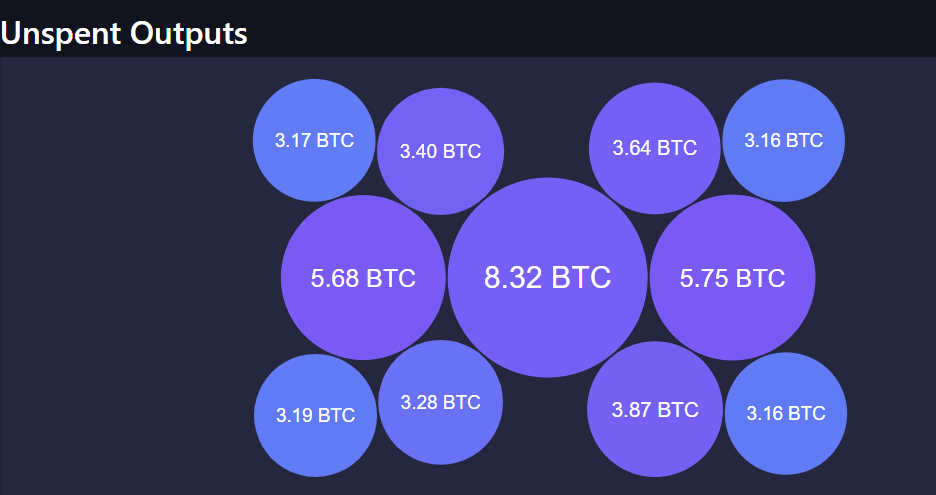This screenshot has height=495, width=936.
Task: Click 3.16 BTC bubble beside 3.64 BTC
Action: pyautogui.click(x=784, y=140)
